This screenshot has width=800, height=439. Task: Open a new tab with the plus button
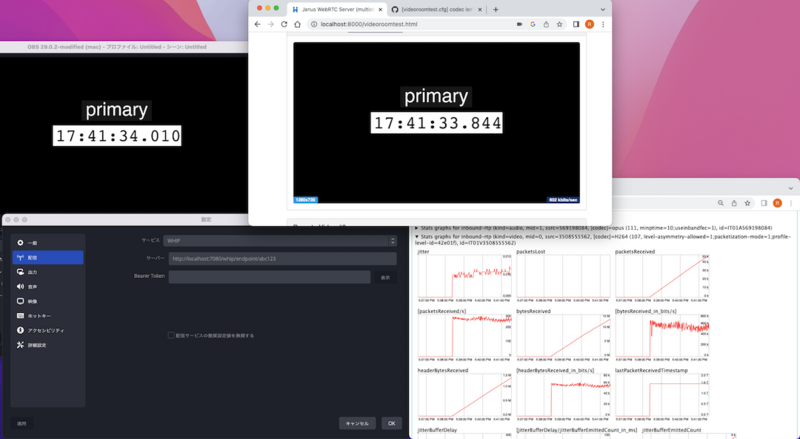point(495,9)
